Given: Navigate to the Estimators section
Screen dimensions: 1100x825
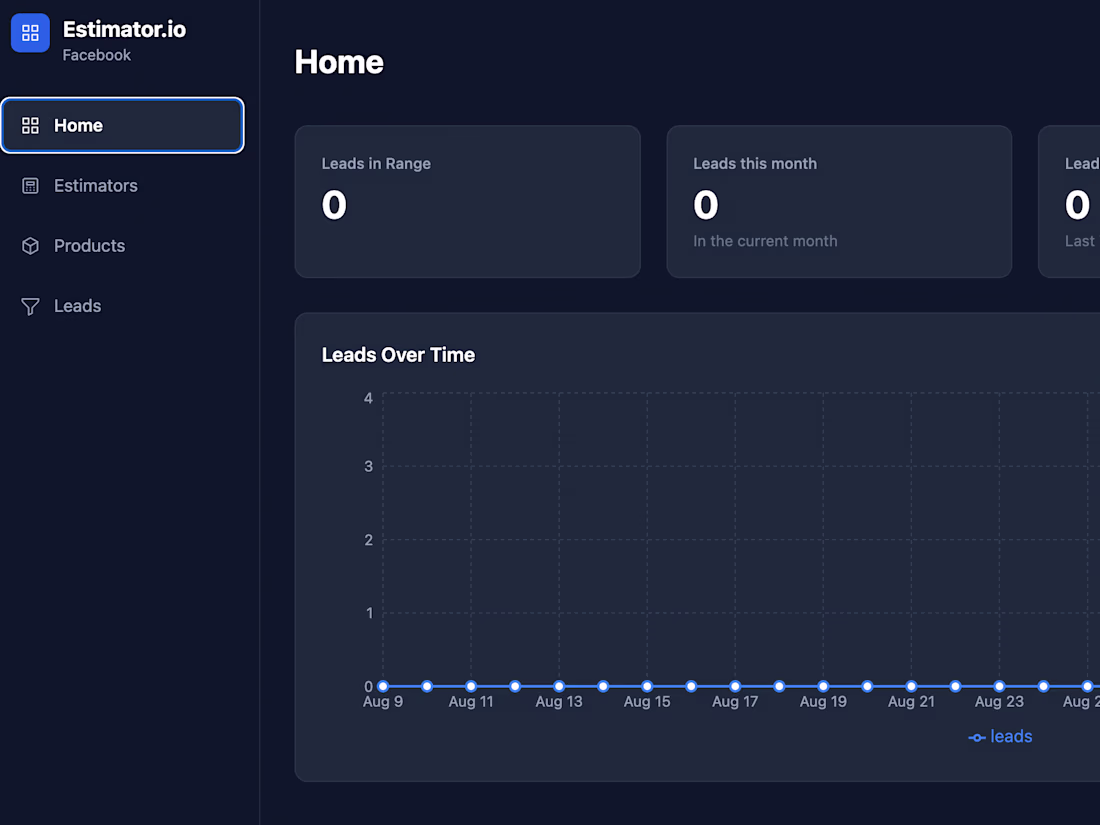Looking at the screenshot, I should [x=95, y=185].
